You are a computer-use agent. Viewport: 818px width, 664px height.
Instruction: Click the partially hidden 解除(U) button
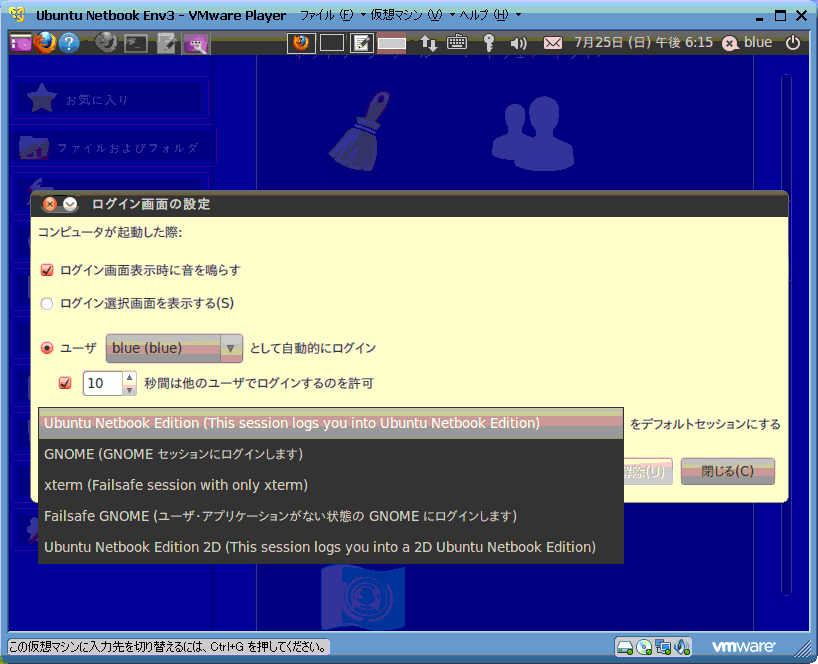pos(648,472)
